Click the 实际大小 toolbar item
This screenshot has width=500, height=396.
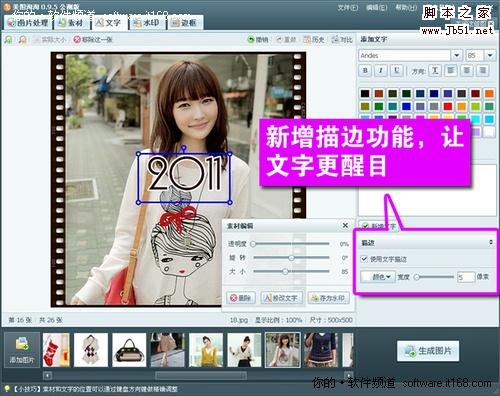pyautogui.click(x=49, y=40)
